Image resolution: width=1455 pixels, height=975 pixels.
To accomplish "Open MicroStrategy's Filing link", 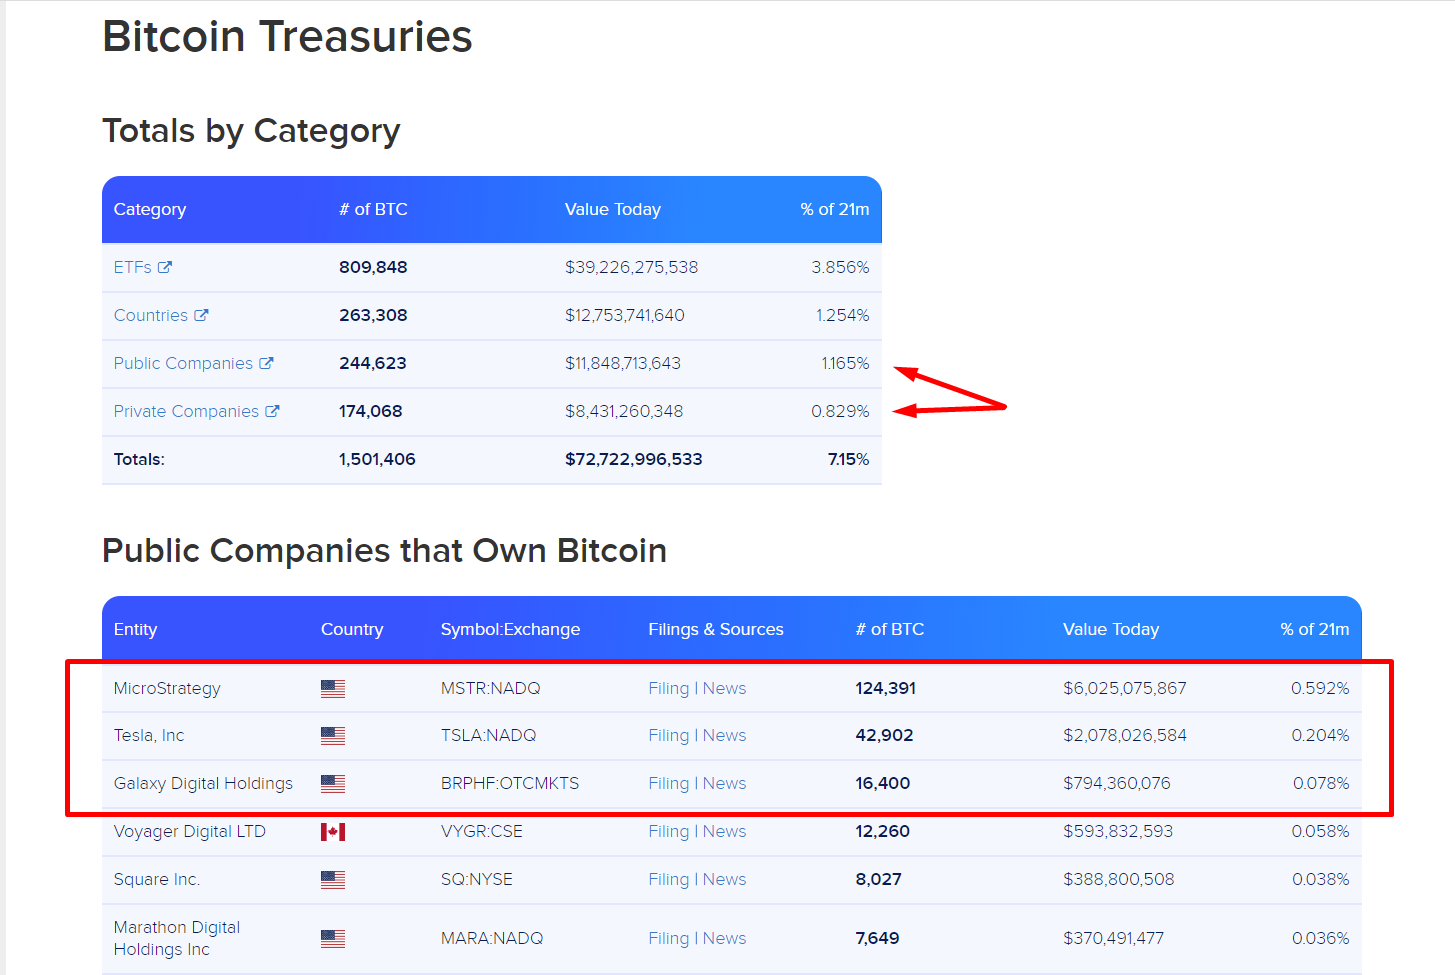I will (x=668, y=688).
